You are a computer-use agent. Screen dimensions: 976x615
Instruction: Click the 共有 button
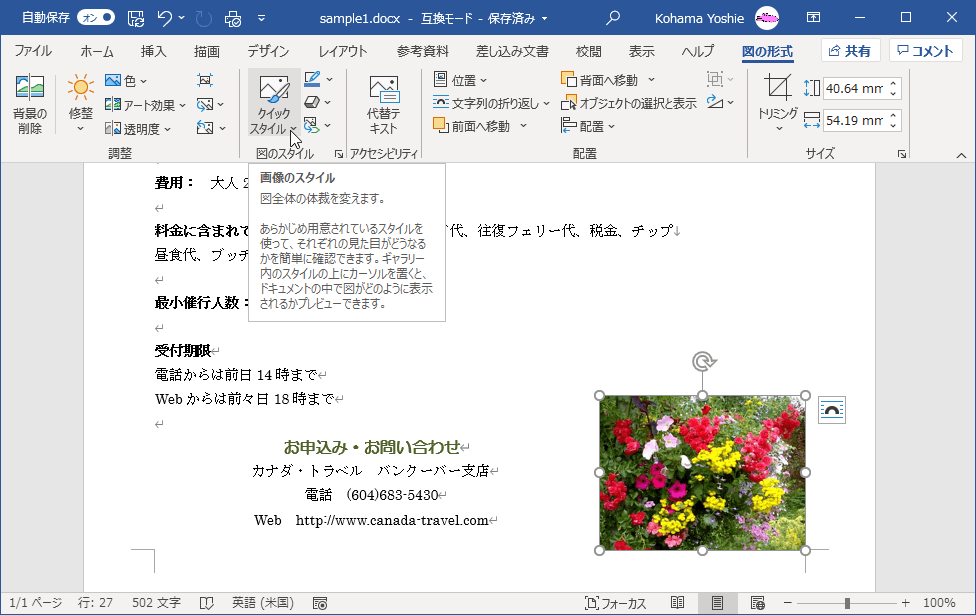coord(850,49)
